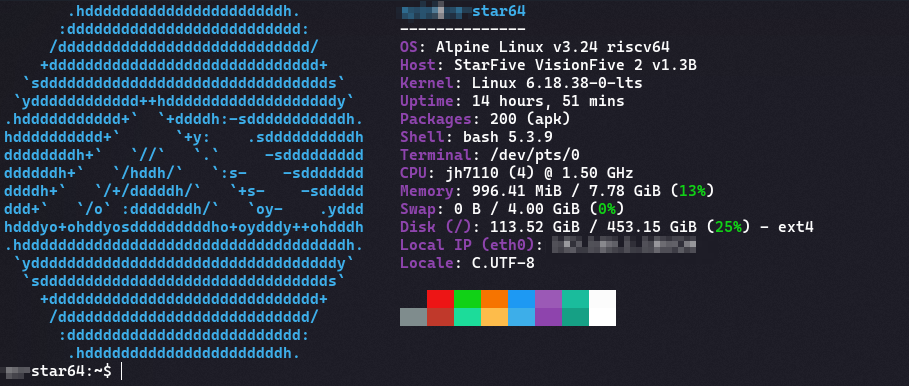Click the 'Host' label

[417, 65]
